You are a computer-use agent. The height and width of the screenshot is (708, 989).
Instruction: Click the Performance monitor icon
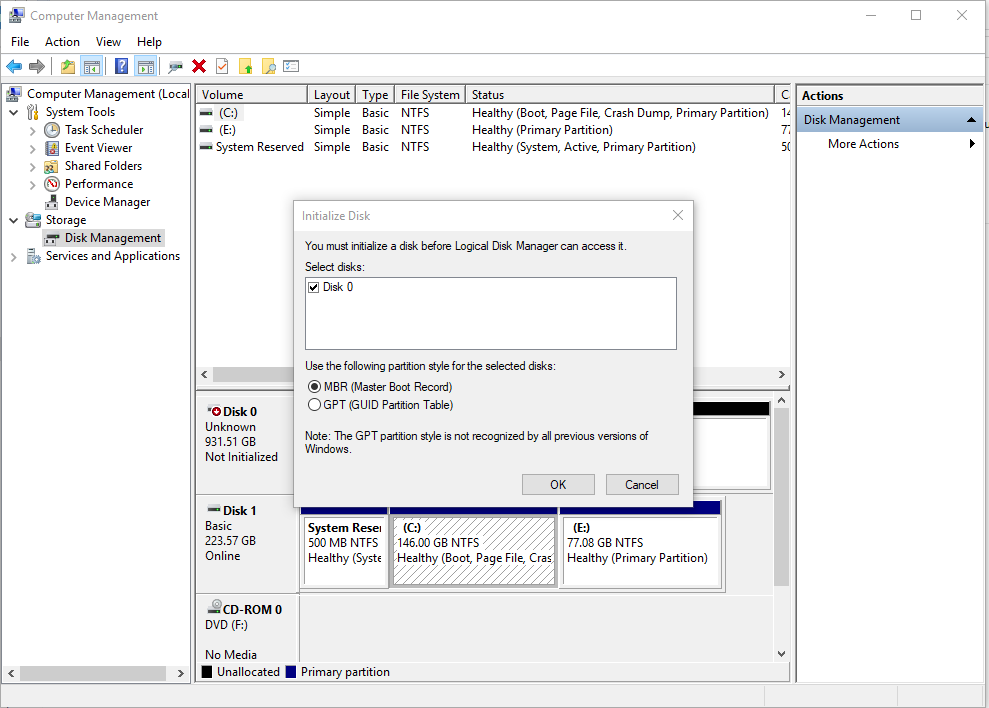[52, 184]
